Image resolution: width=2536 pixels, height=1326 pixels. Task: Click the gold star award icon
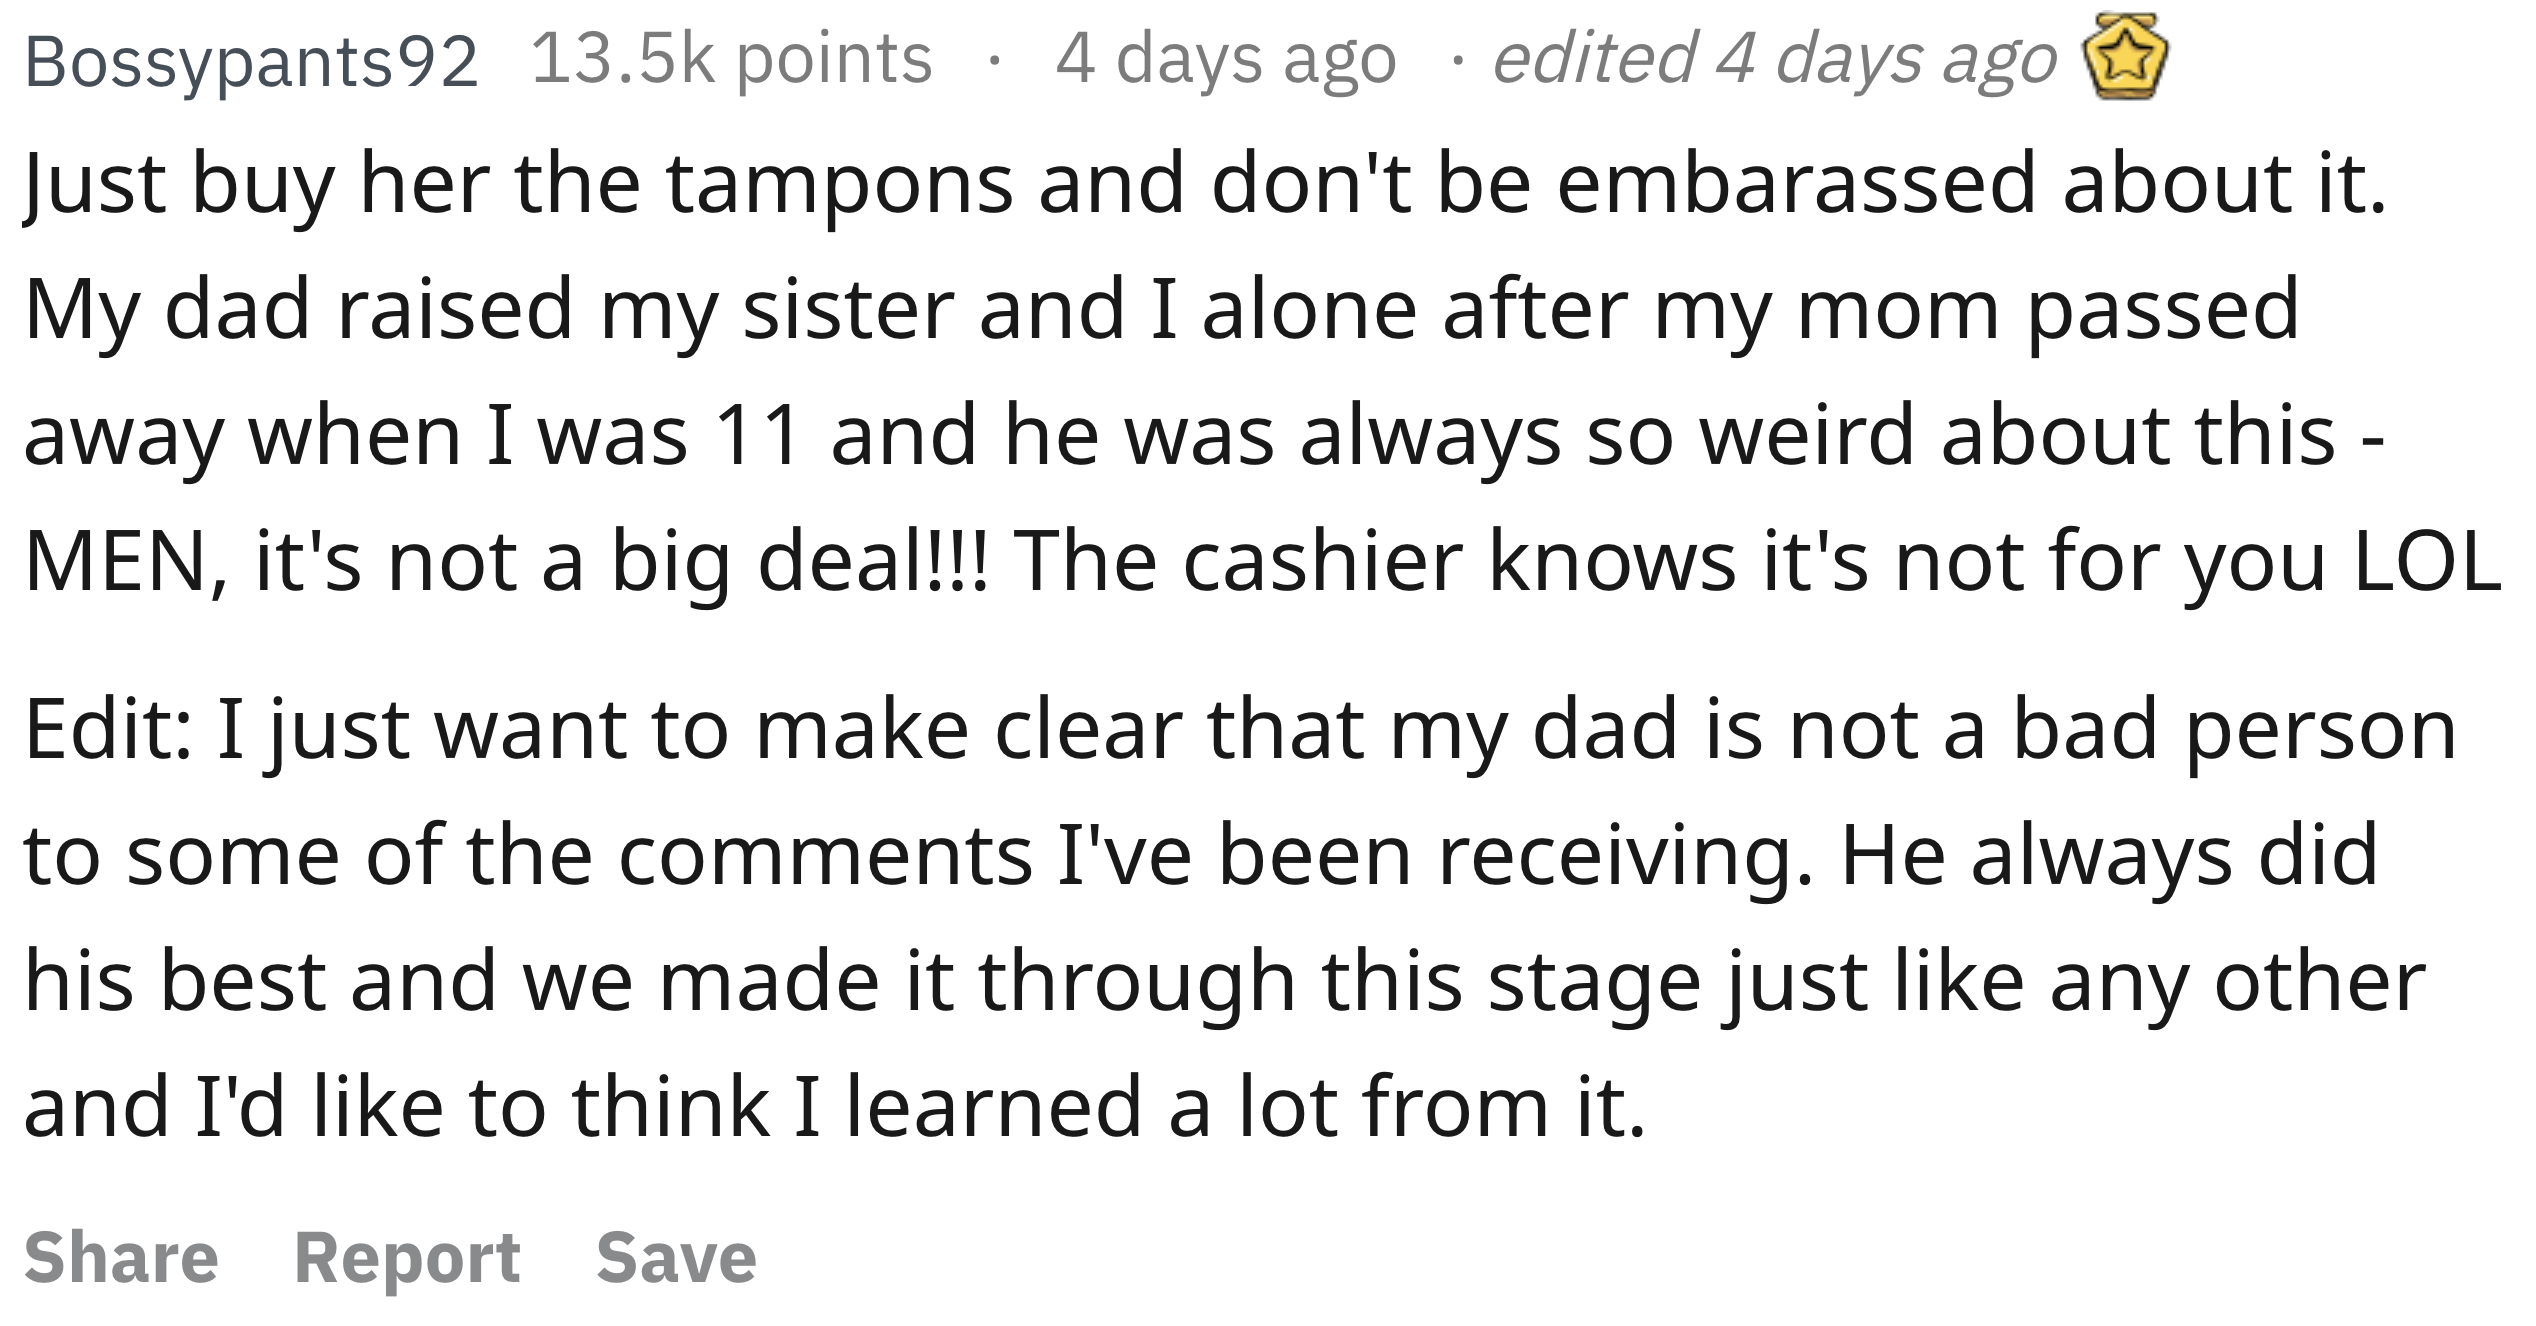[2125, 57]
